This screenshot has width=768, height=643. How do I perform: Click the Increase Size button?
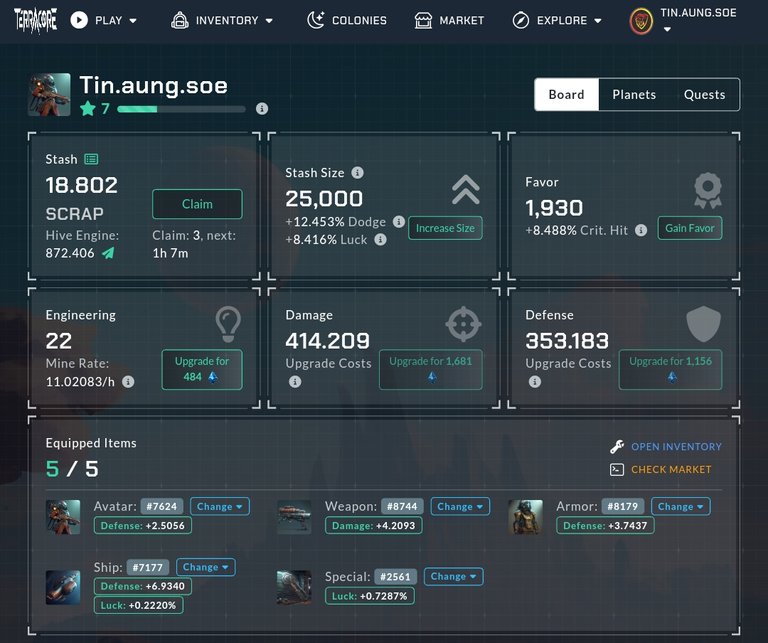[445, 228]
